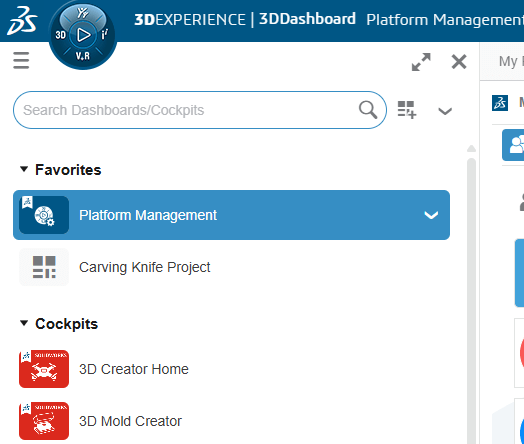Collapse the Favorites section
The image size is (524, 444).
point(24,169)
